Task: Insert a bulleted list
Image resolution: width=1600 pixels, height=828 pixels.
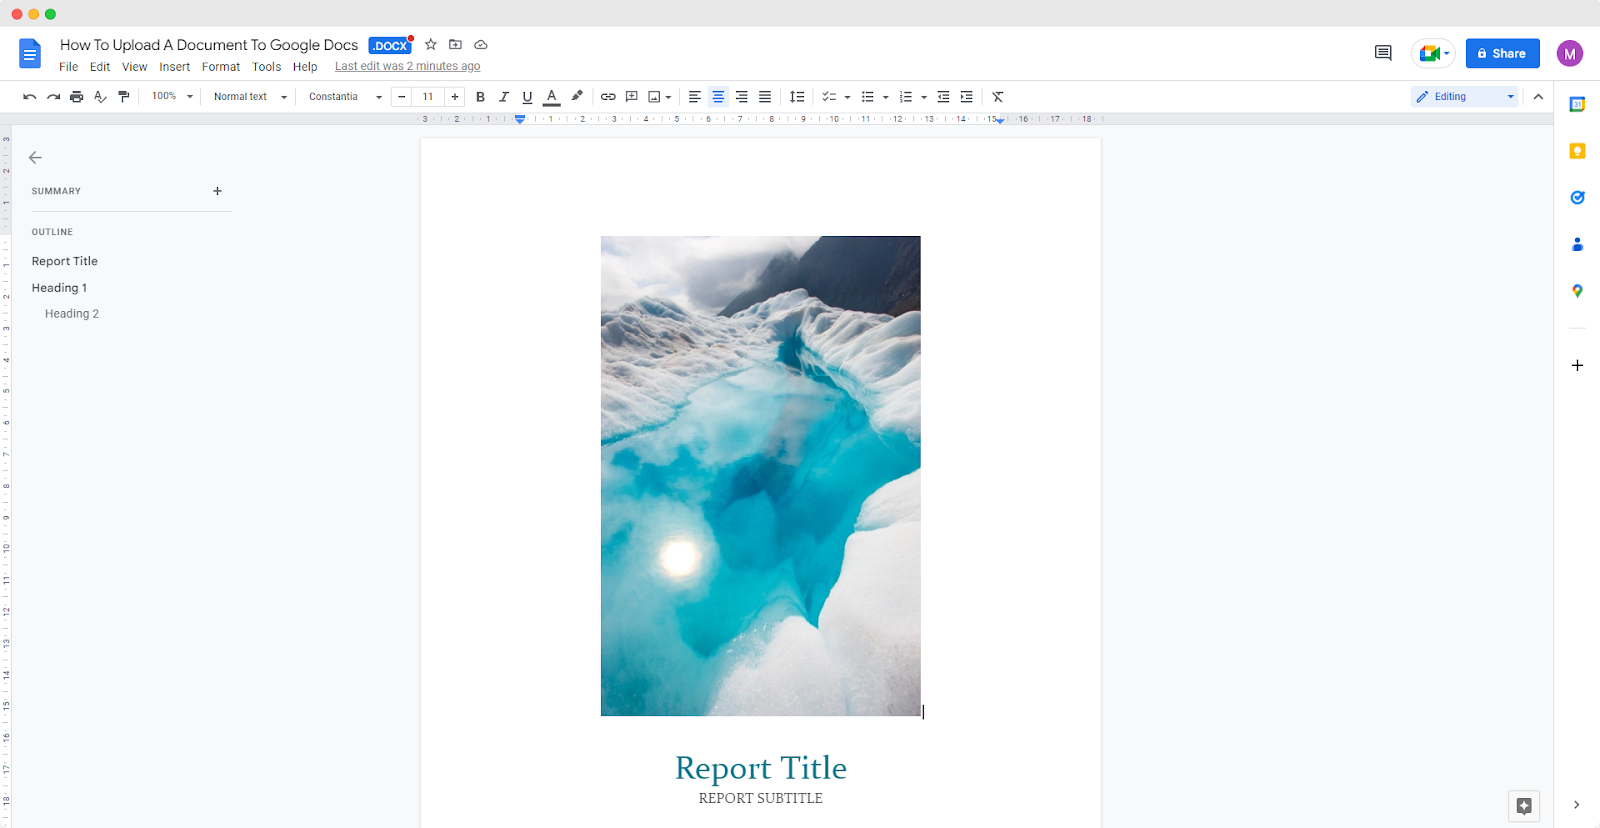Action: click(868, 97)
